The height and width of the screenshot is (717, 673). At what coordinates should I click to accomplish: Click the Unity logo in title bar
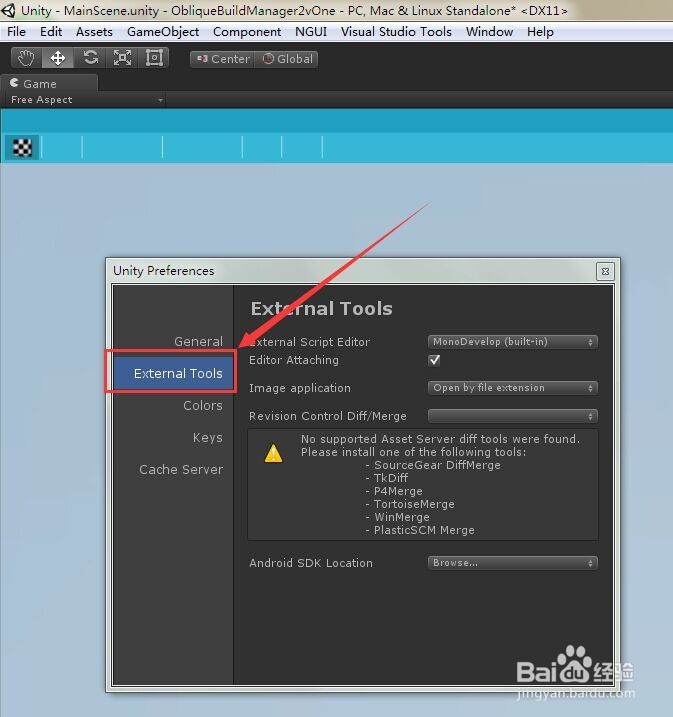9,10
